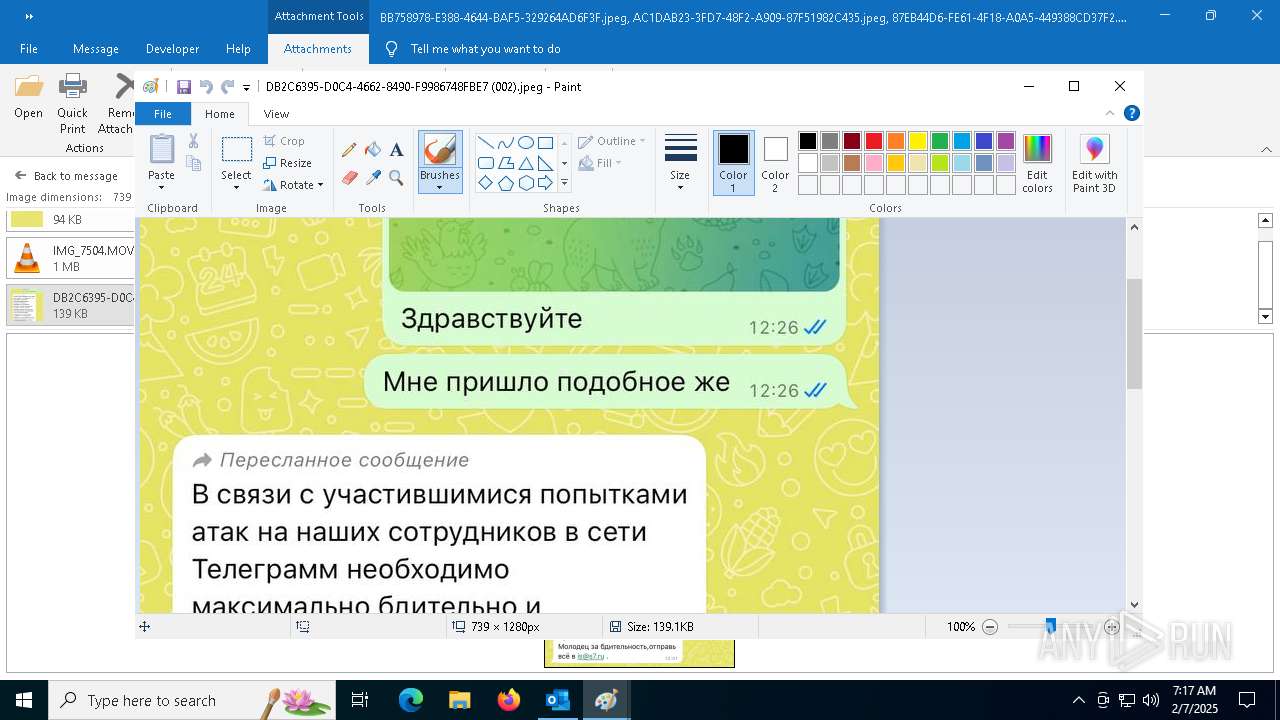The image size is (1280, 720).
Task: Open the Paint File menu
Action: (x=162, y=114)
